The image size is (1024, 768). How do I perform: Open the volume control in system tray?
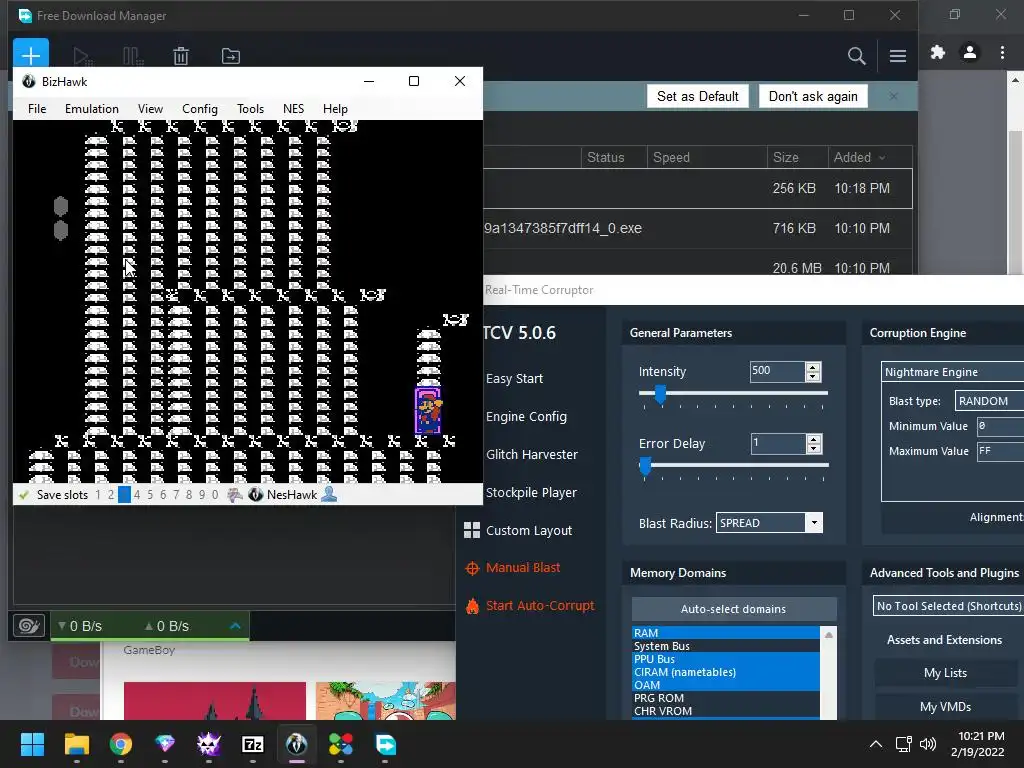click(928, 744)
